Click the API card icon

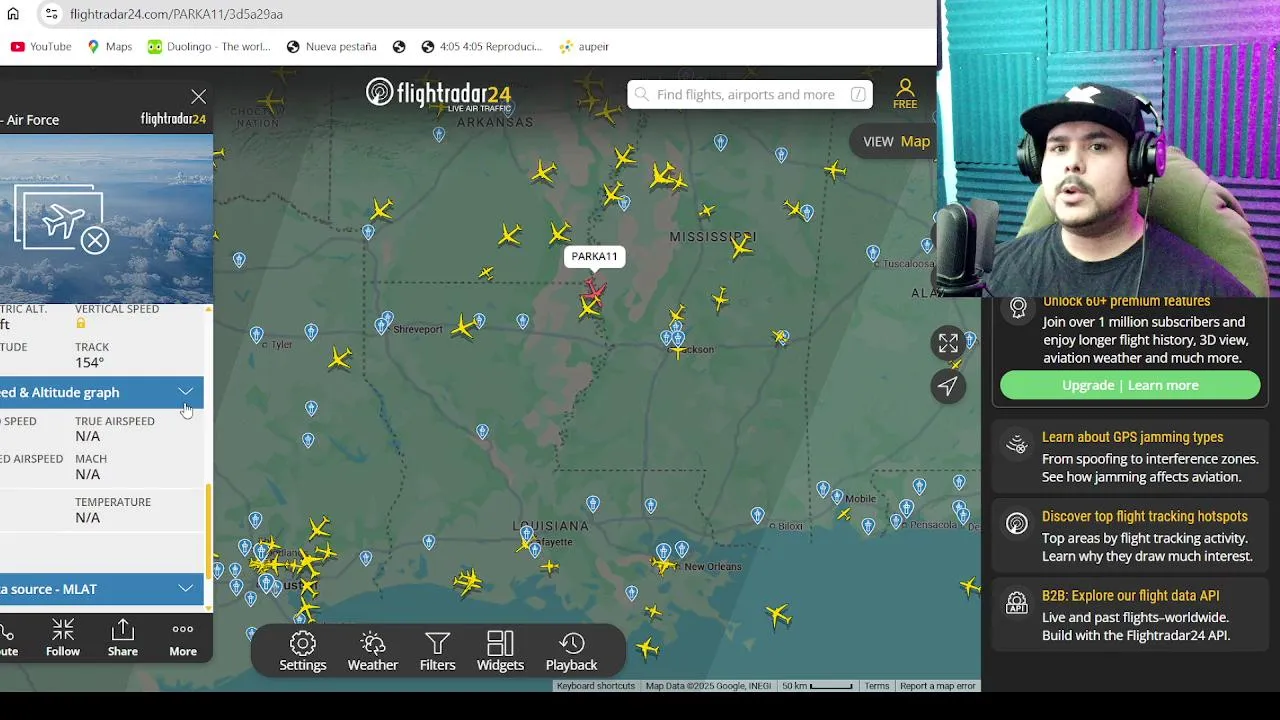point(1017,603)
